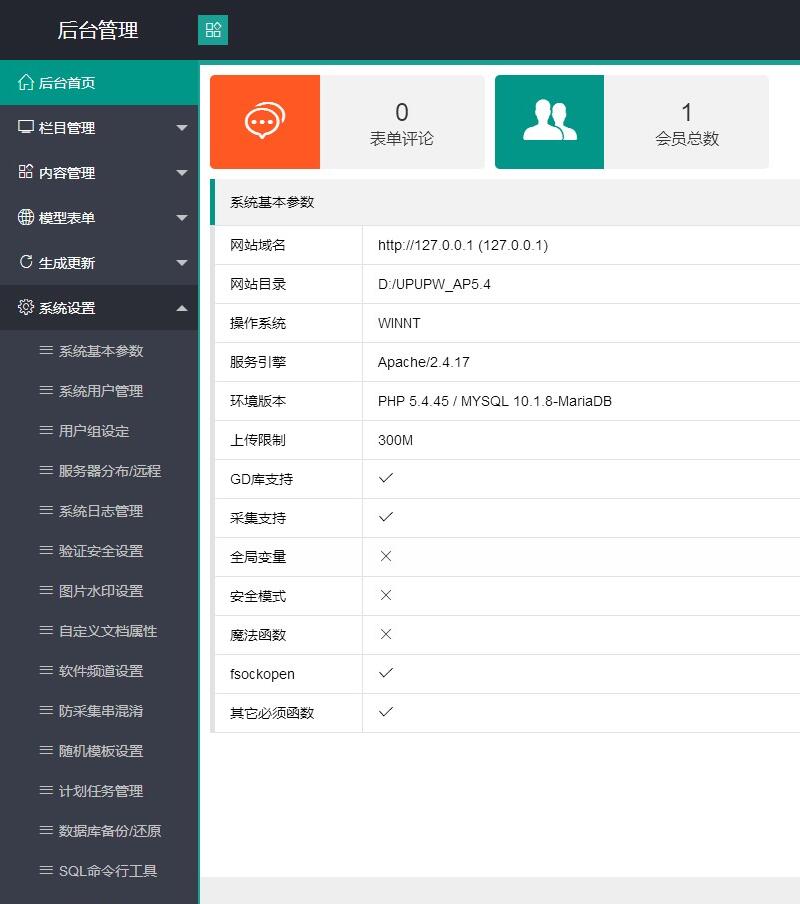
Task: Click the teal collapse-menu icon in top bar
Action: (x=213, y=30)
